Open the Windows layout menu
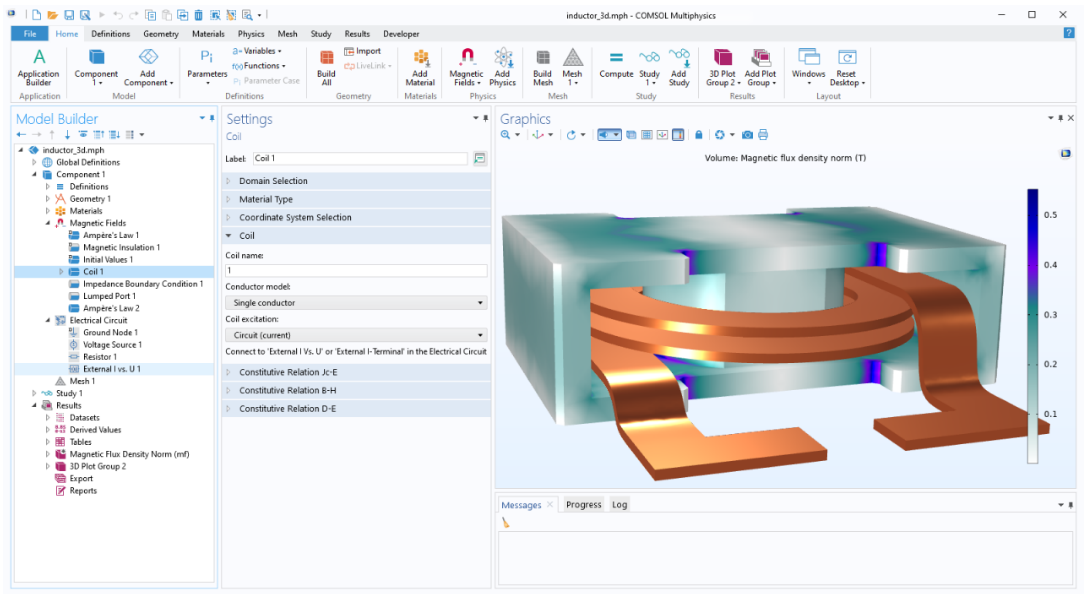 tap(808, 68)
